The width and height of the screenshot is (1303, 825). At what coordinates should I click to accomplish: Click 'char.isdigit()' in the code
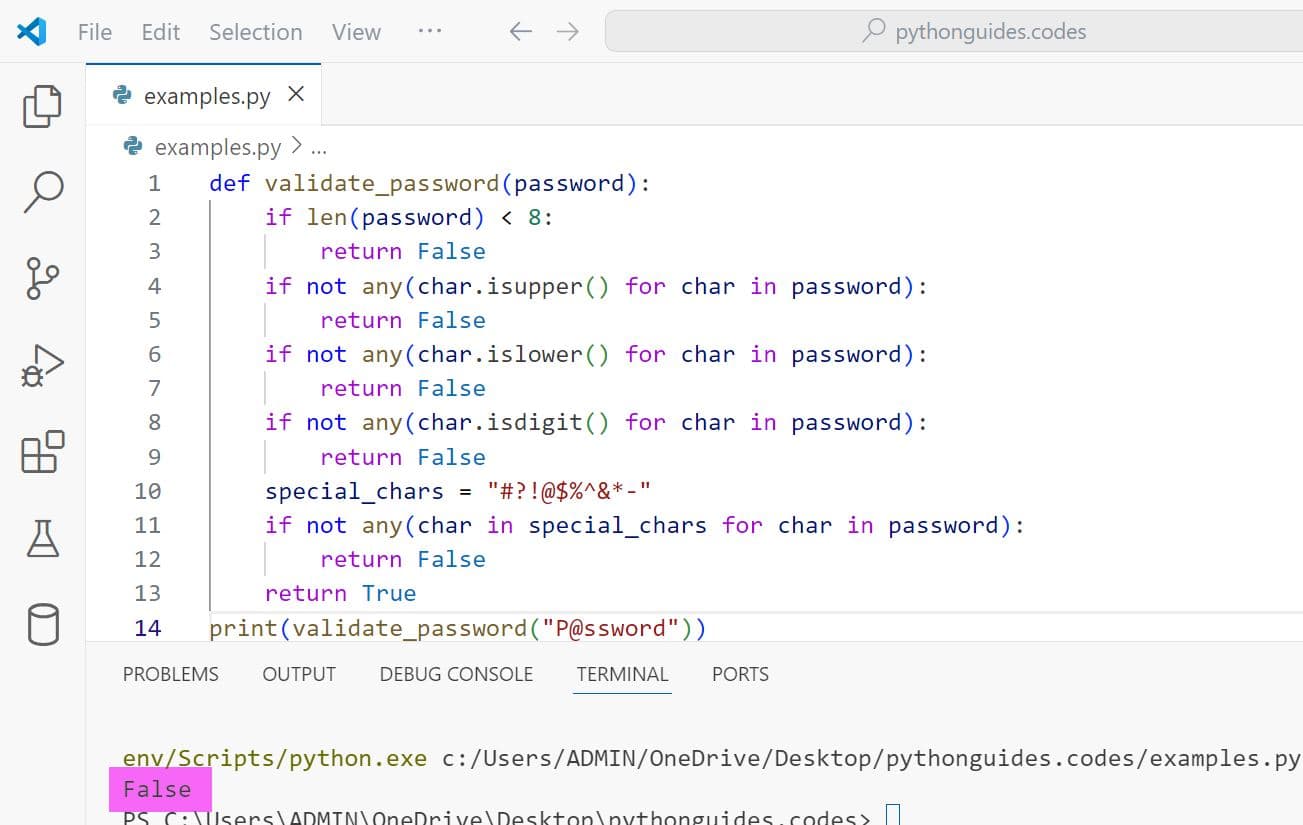[x=513, y=422]
